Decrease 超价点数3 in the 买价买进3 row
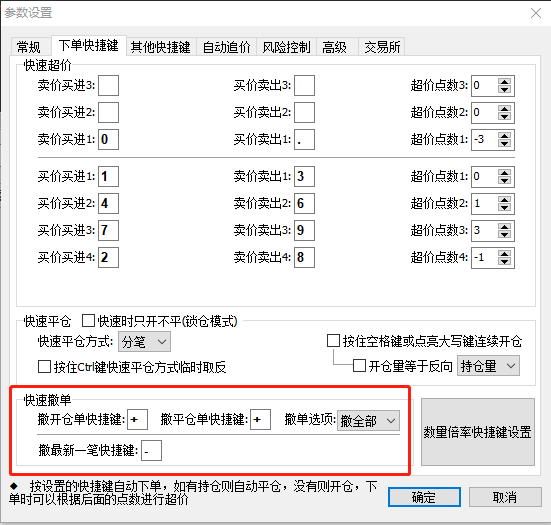The image size is (551, 525). tap(505, 235)
